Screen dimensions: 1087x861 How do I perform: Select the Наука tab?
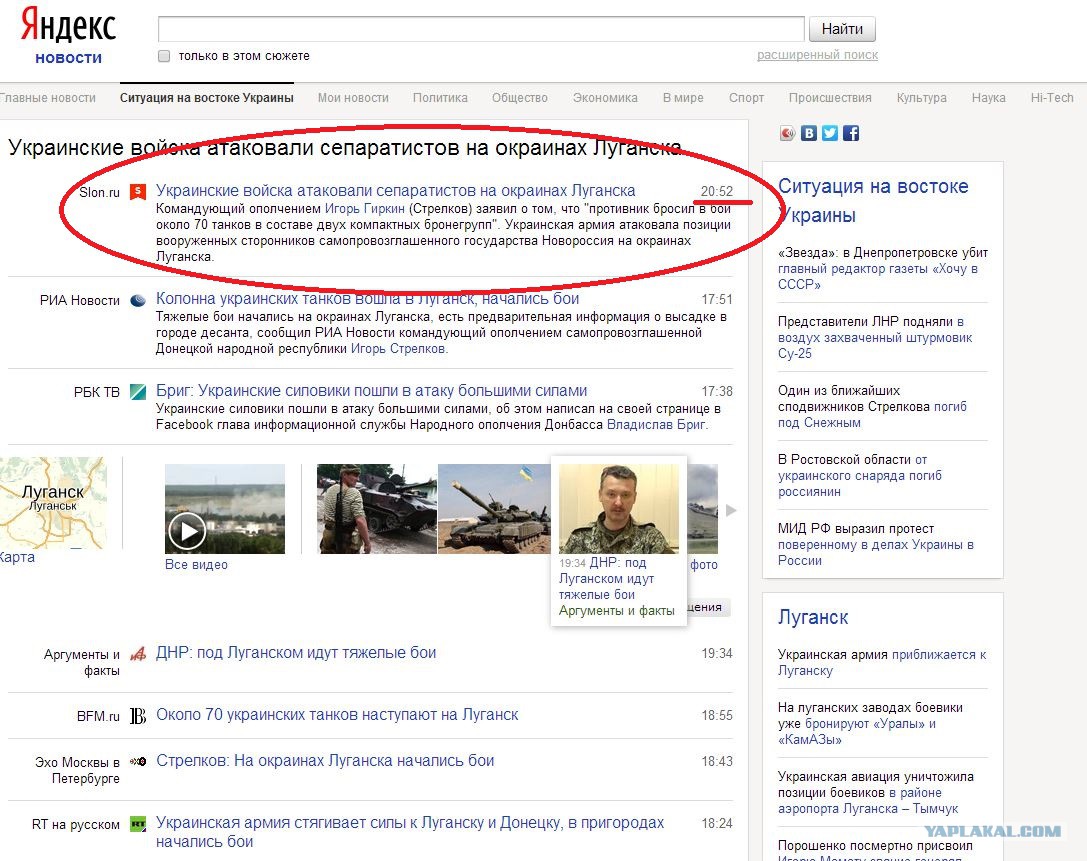tap(989, 98)
